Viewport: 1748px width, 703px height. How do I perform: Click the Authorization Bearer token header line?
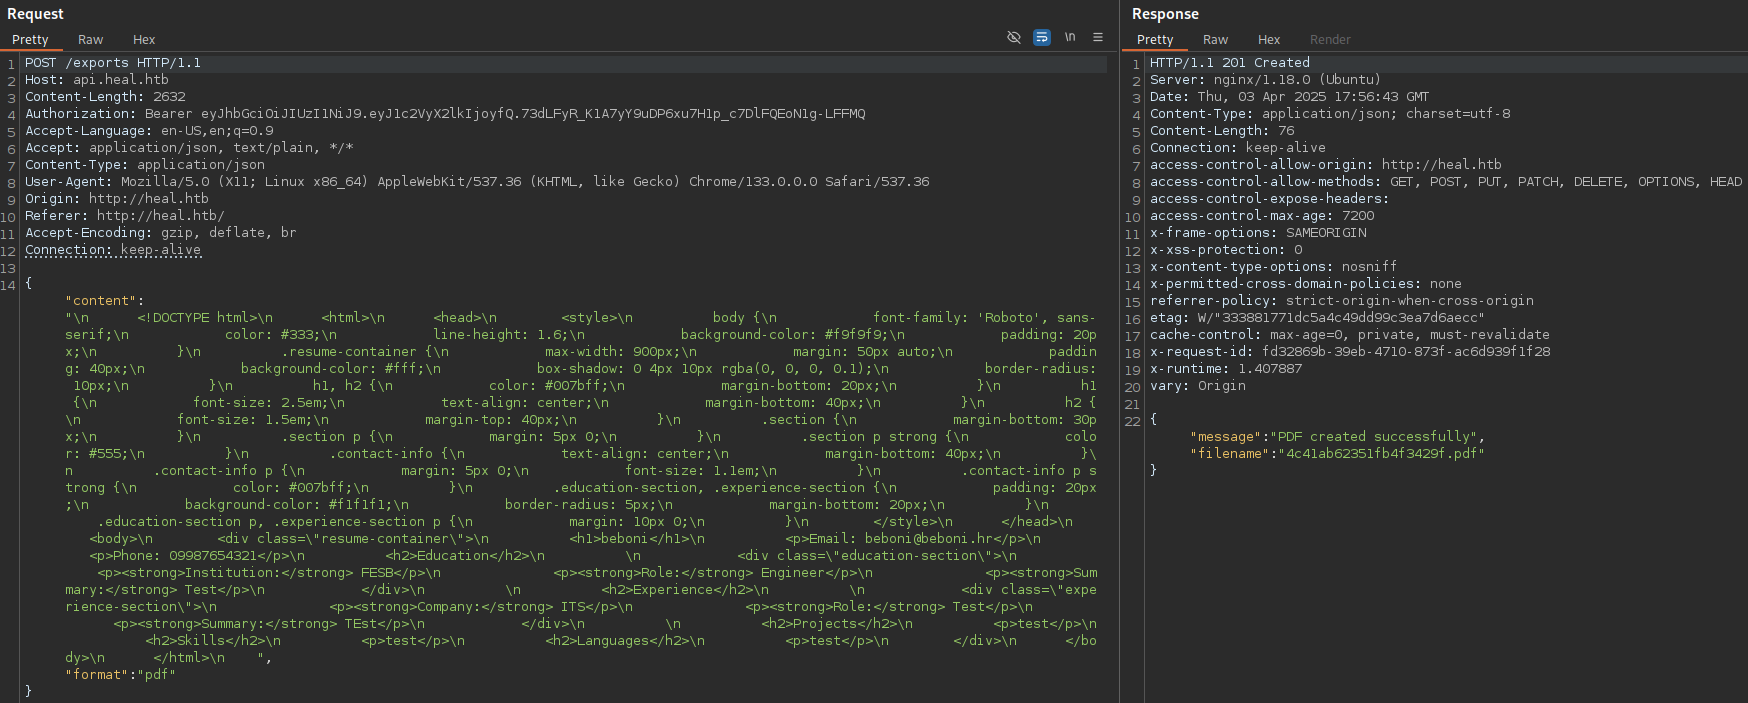coord(445,114)
